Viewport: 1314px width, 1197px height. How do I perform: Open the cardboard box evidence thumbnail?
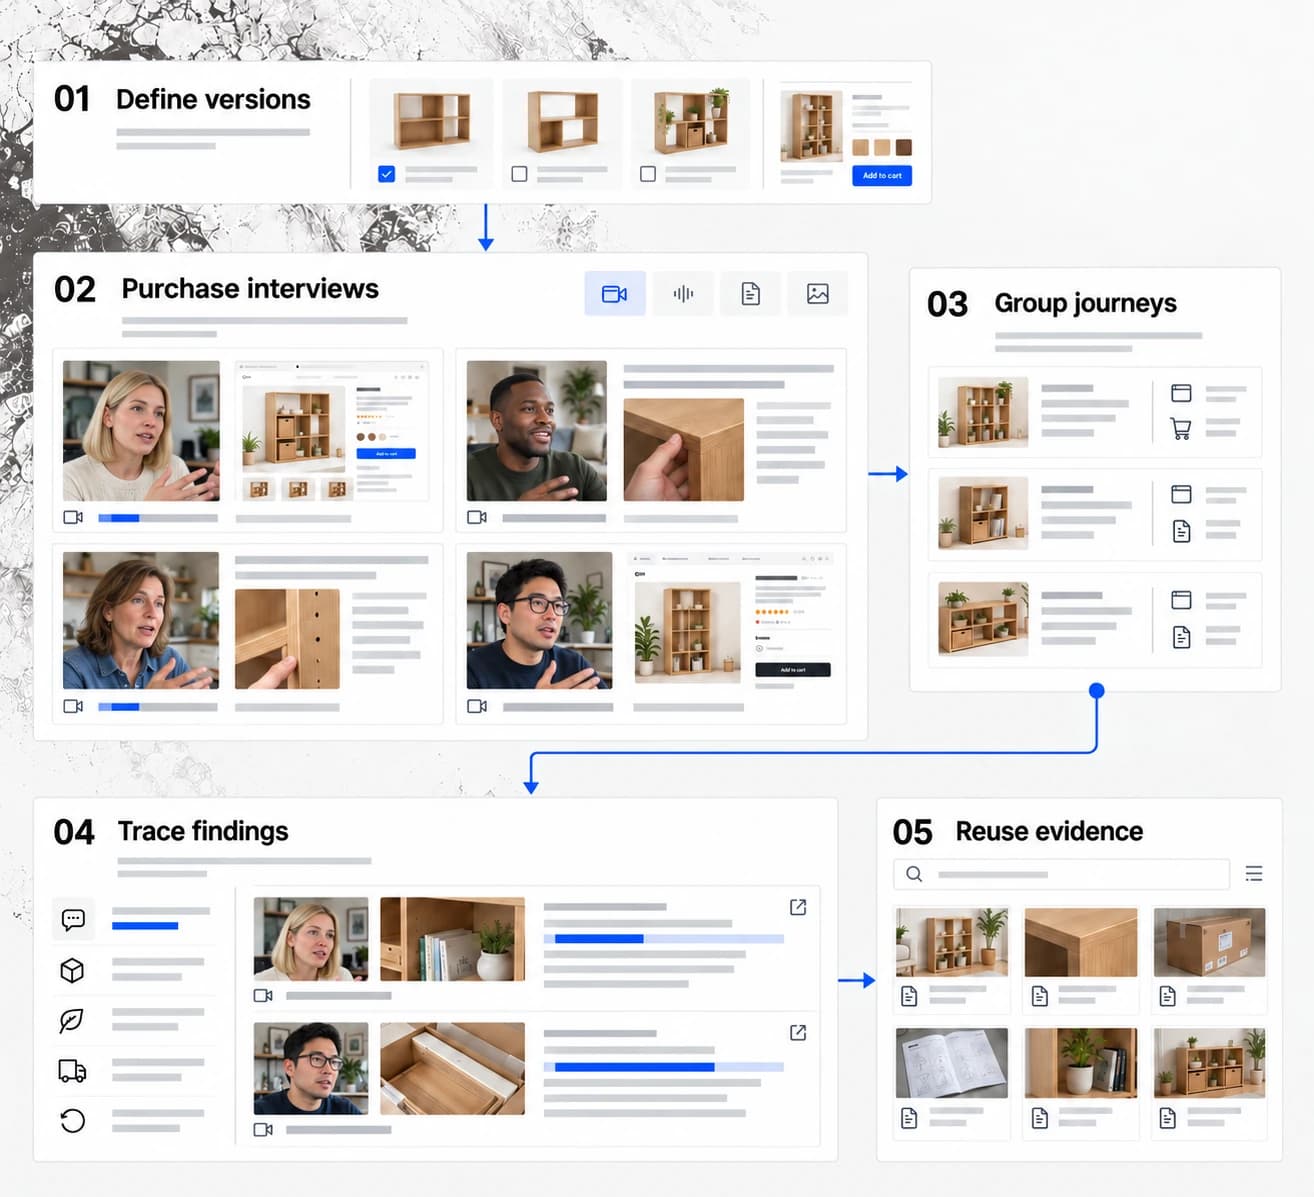[x=1209, y=942]
